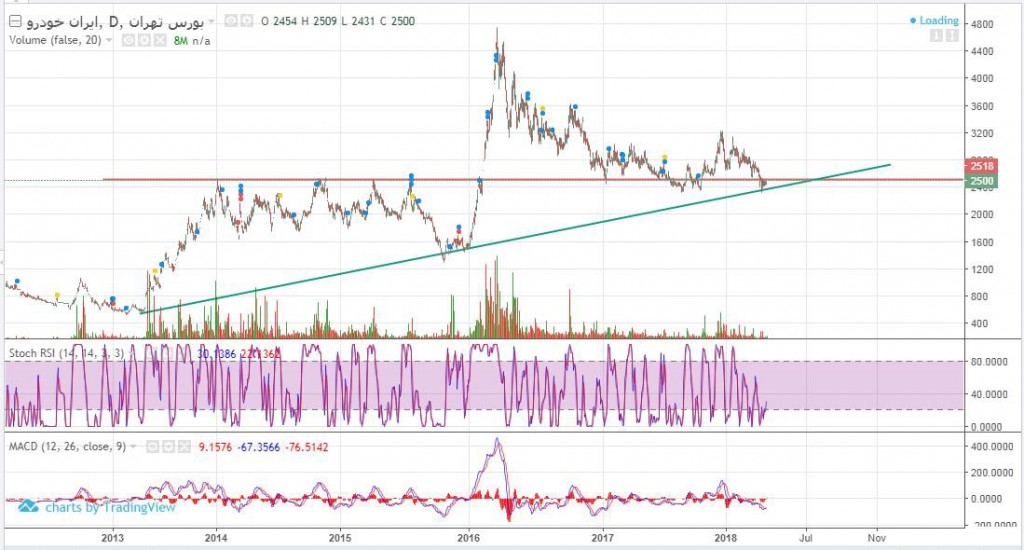The width and height of the screenshot is (1024, 550).
Task: Click the 2015 label on time axis
Action: 340,538
